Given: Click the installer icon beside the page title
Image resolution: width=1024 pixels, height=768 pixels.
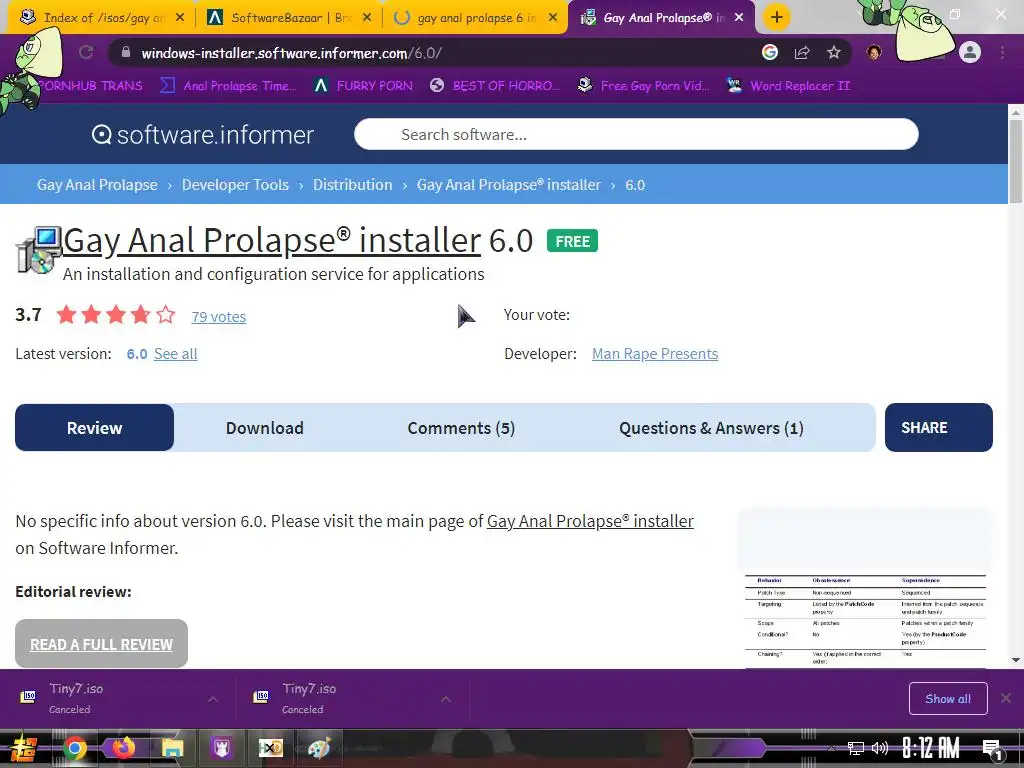Looking at the screenshot, I should pos(38,249).
